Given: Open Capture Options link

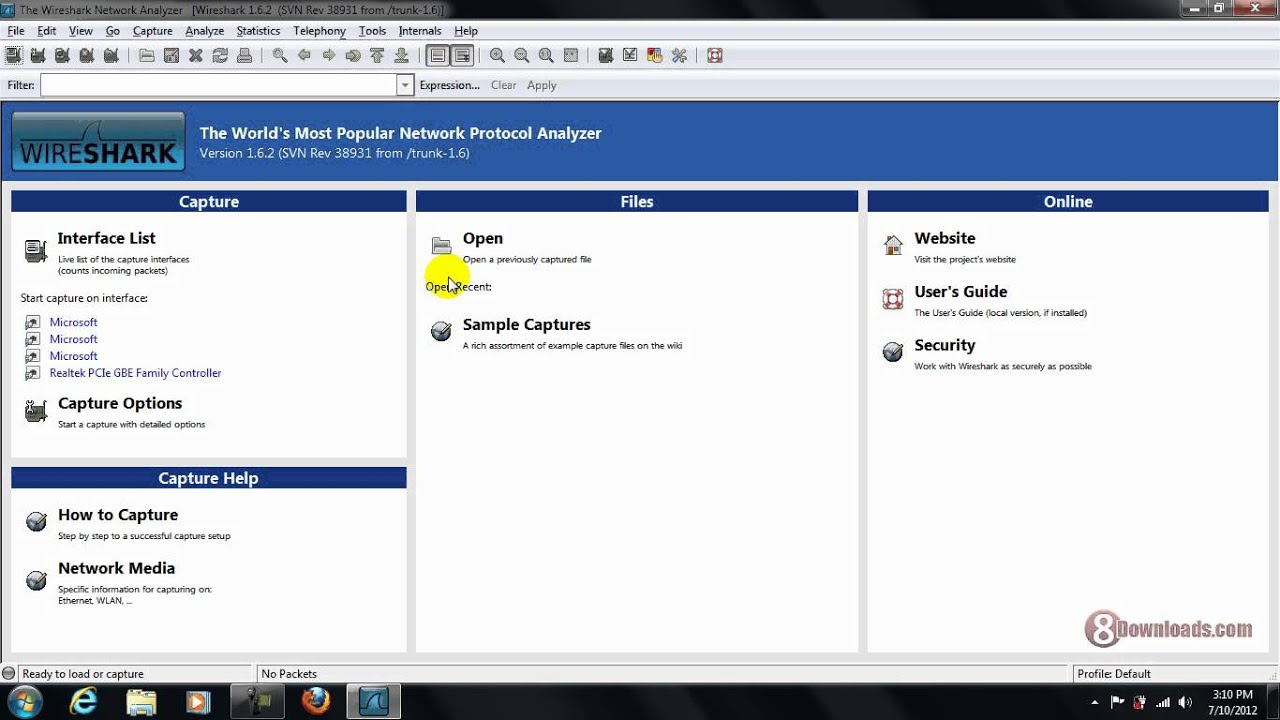Looking at the screenshot, I should coord(120,403).
